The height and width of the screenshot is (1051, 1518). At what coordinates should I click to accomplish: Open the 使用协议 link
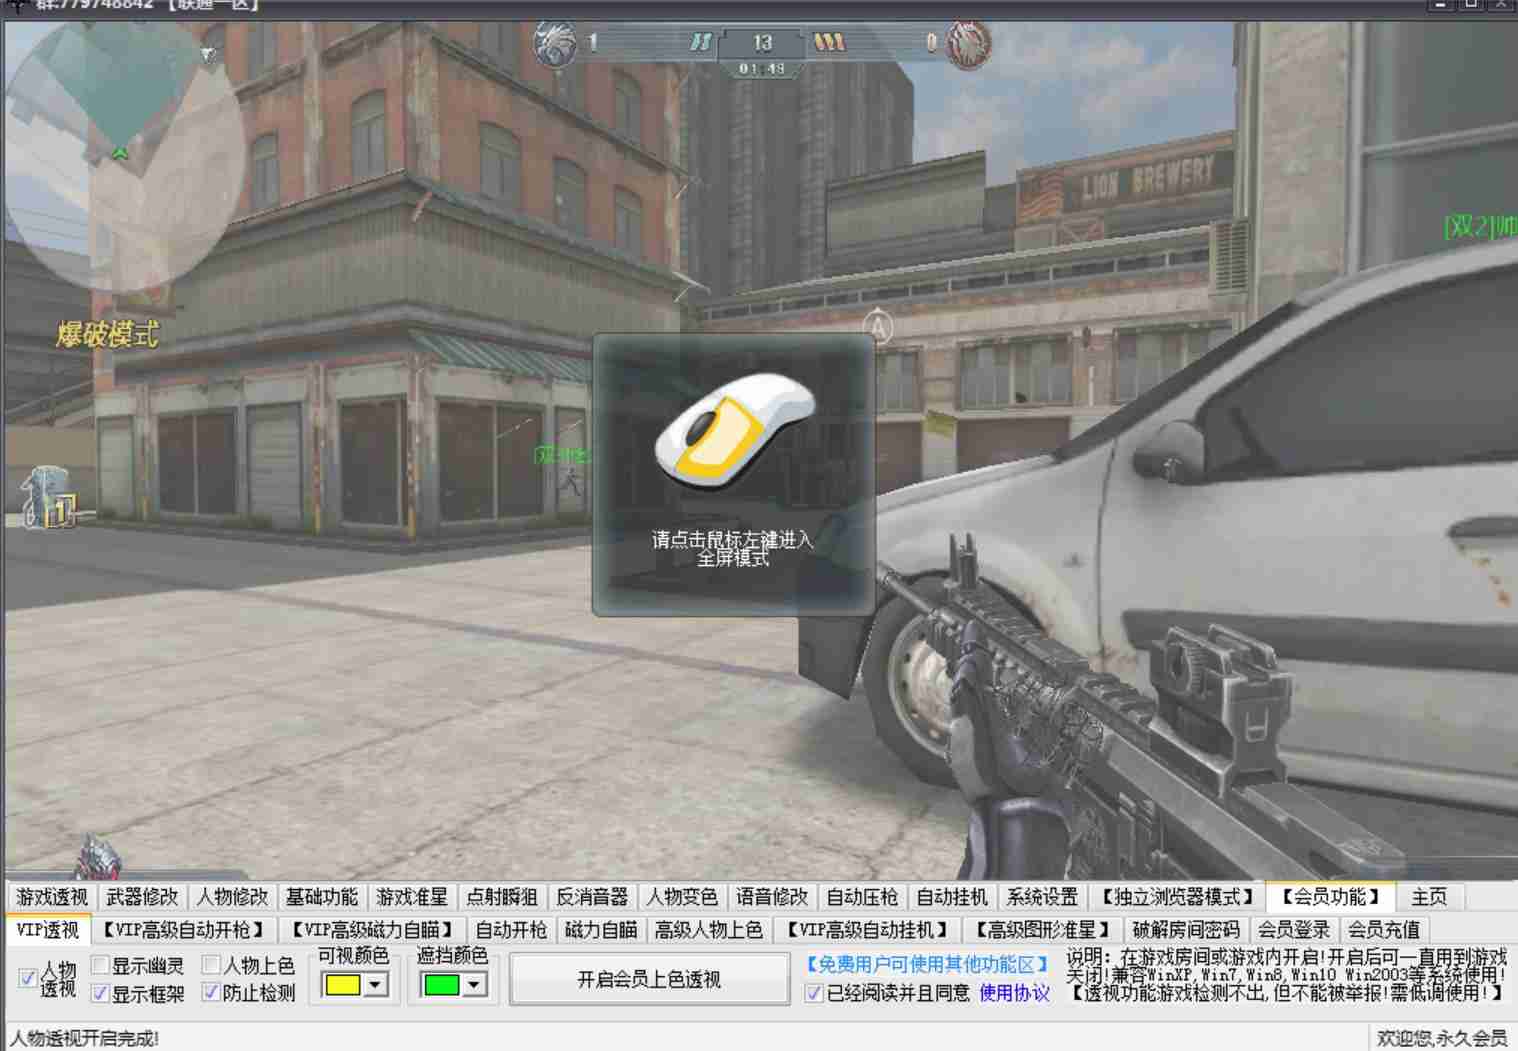tap(1014, 993)
